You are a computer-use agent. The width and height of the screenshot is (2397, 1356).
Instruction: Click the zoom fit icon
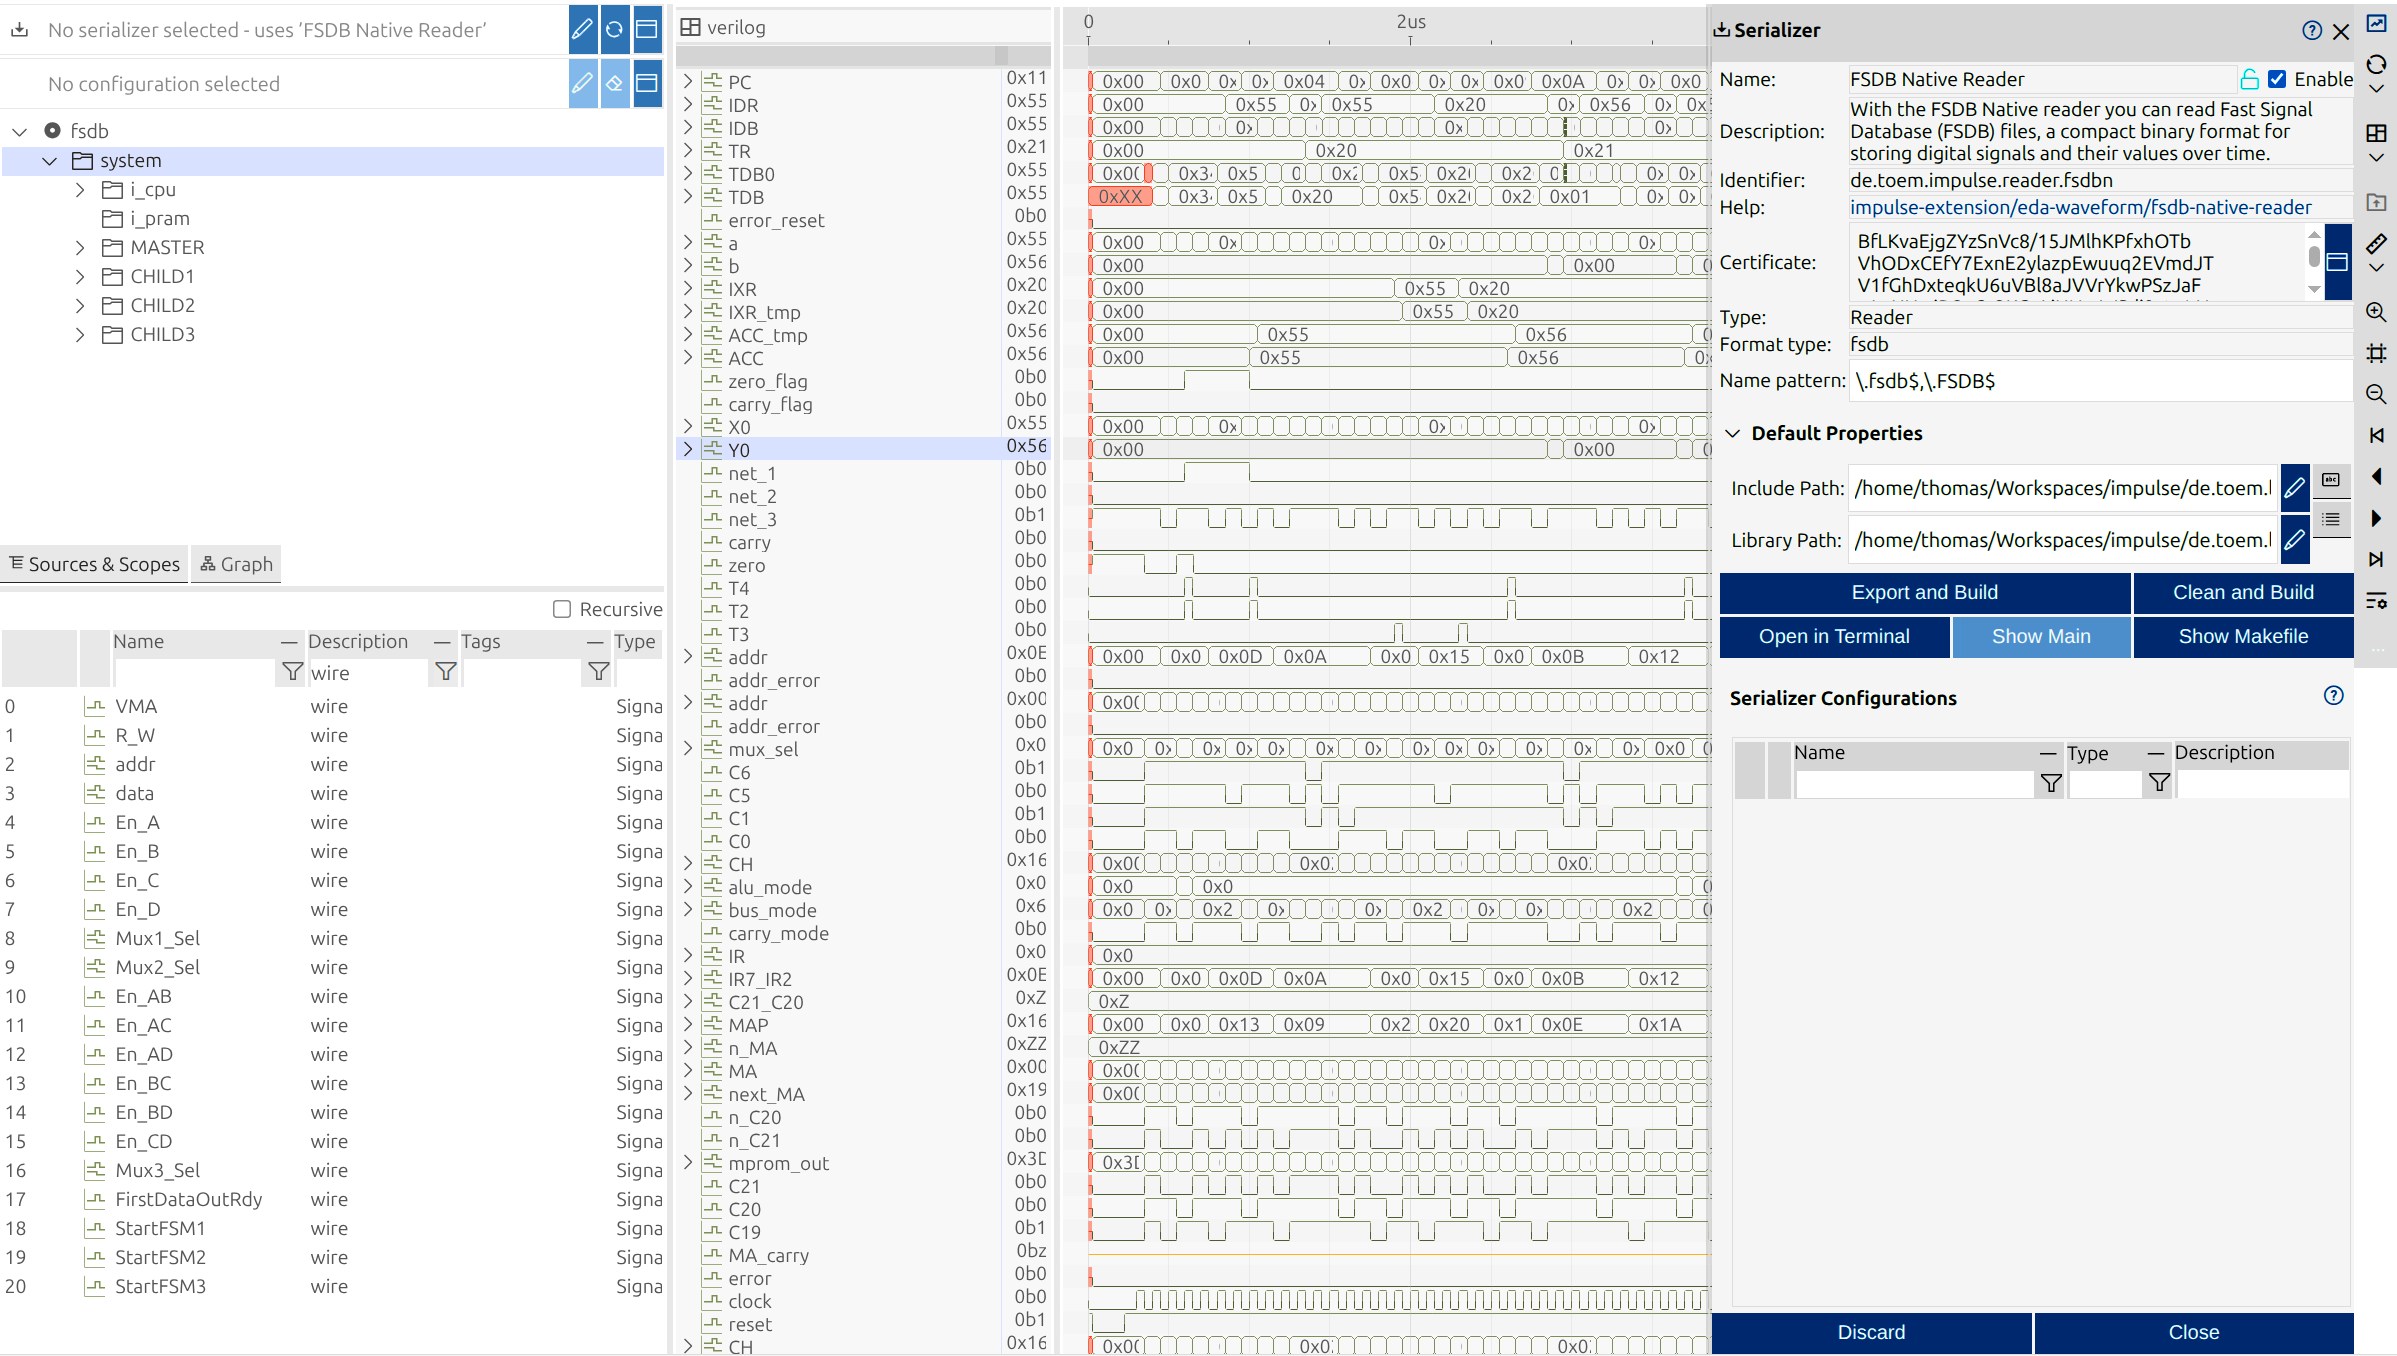click(2376, 353)
